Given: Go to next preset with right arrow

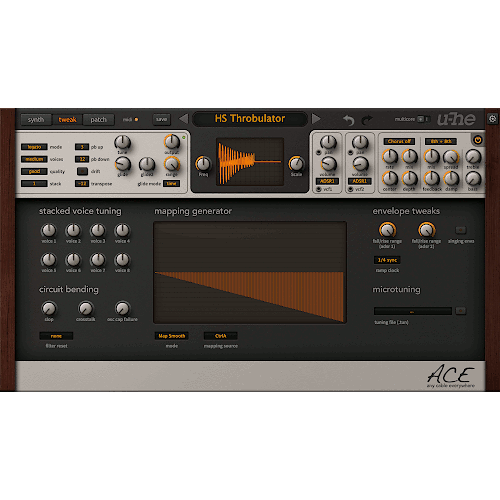Looking at the screenshot, I should point(316,119).
